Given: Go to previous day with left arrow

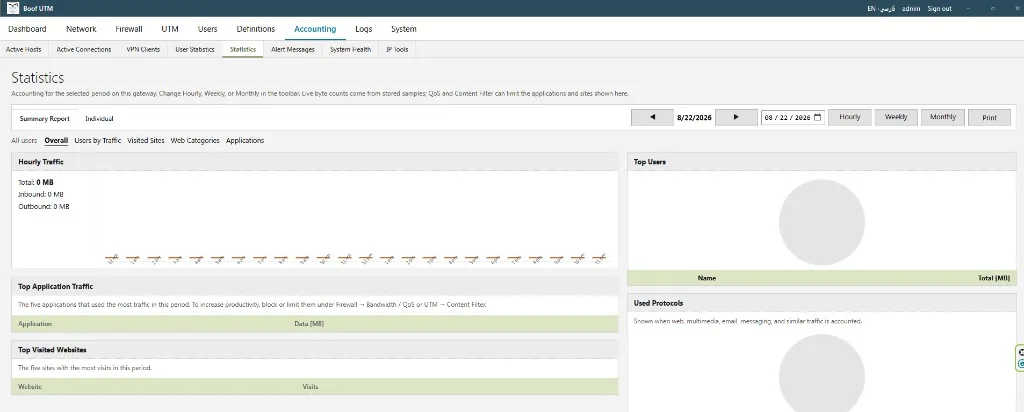Looking at the screenshot, I should [652, 118].
